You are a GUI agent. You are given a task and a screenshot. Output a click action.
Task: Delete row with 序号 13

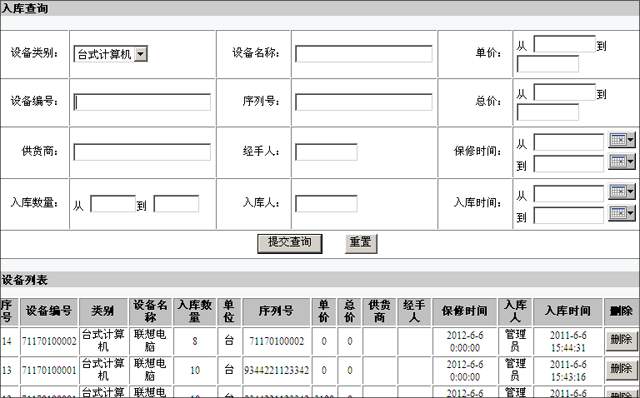pos(621,370)
